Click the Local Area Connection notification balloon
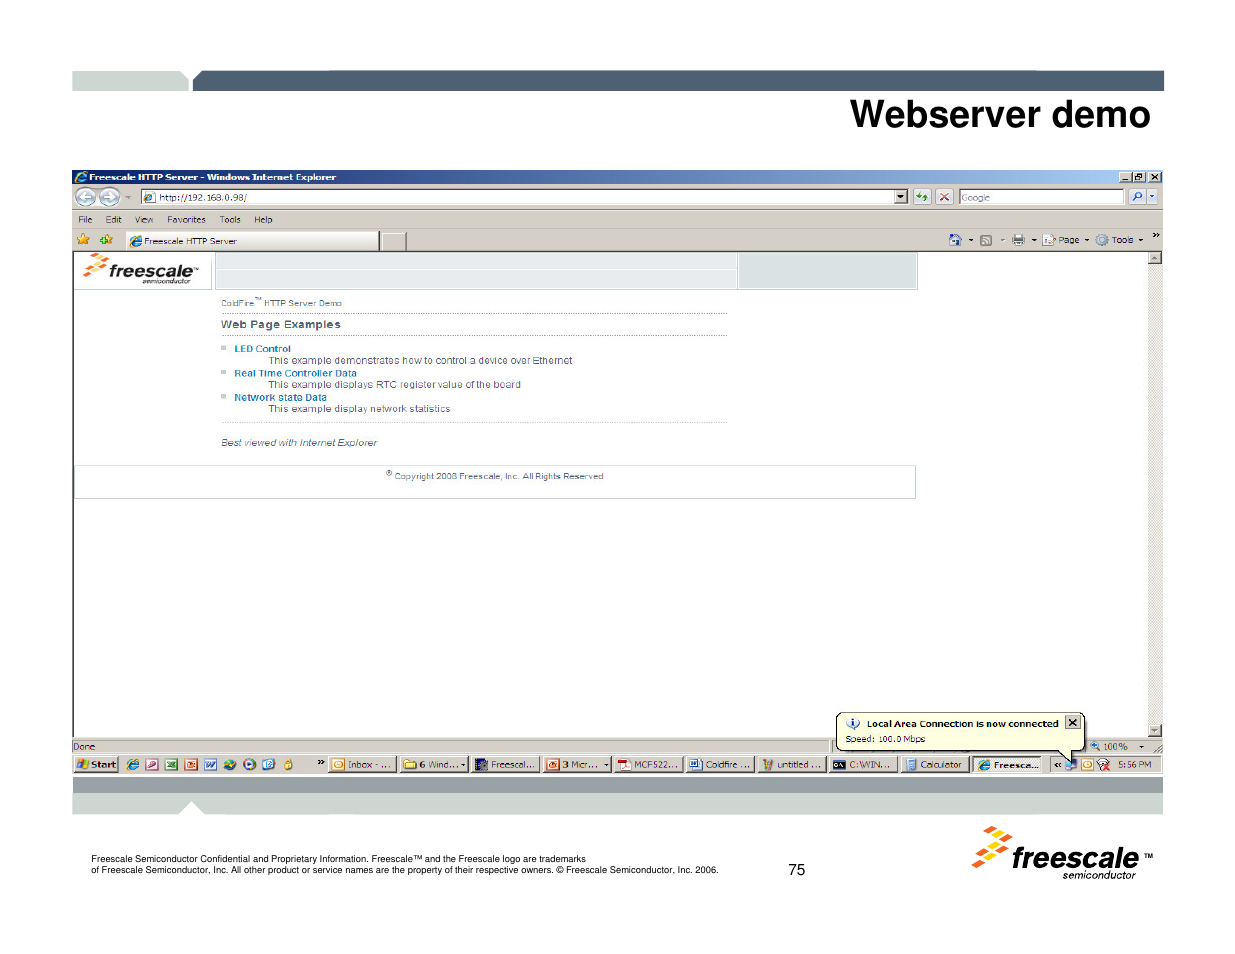This screenshot has width=1235, height=954. pos(960,731)
